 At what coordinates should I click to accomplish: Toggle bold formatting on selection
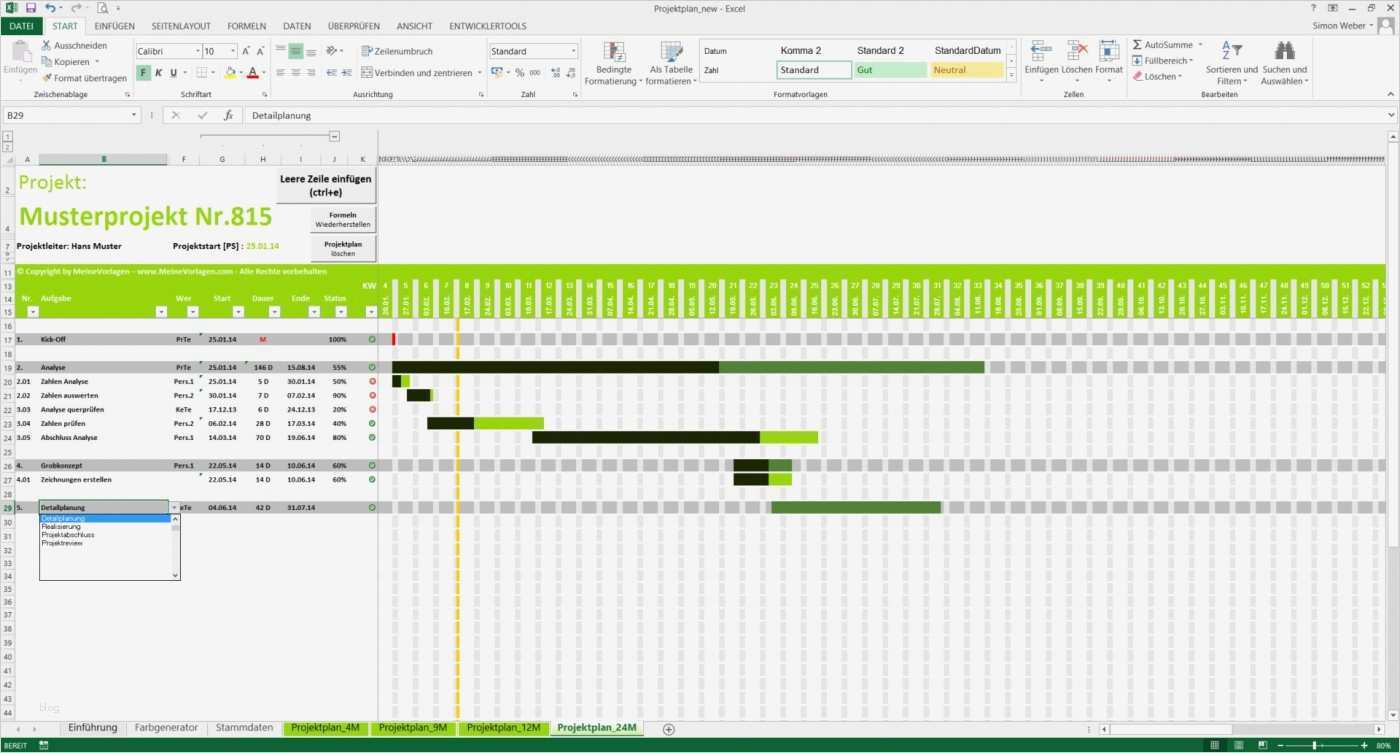tap(142, 72)
